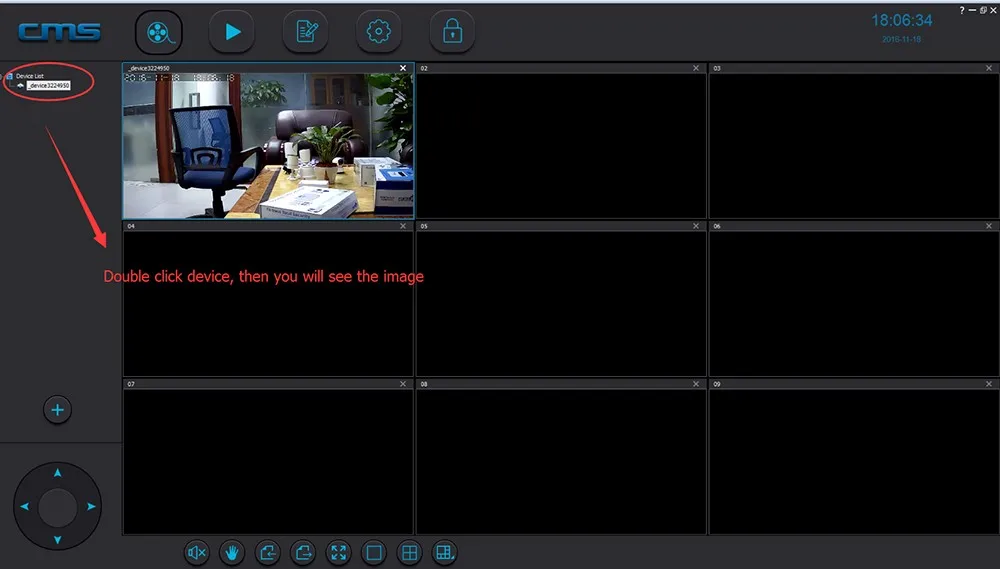Open the playback section

pos(231,32)
